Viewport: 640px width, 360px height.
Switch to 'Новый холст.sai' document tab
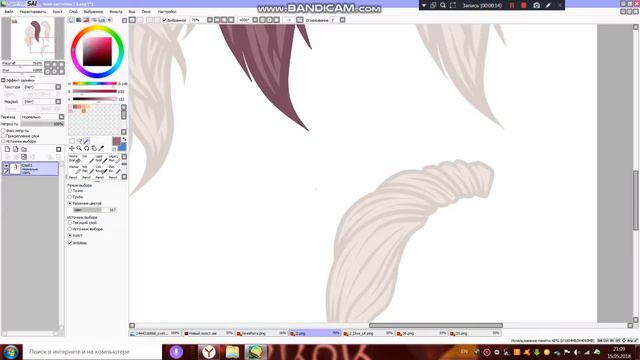tap(208, 333)
